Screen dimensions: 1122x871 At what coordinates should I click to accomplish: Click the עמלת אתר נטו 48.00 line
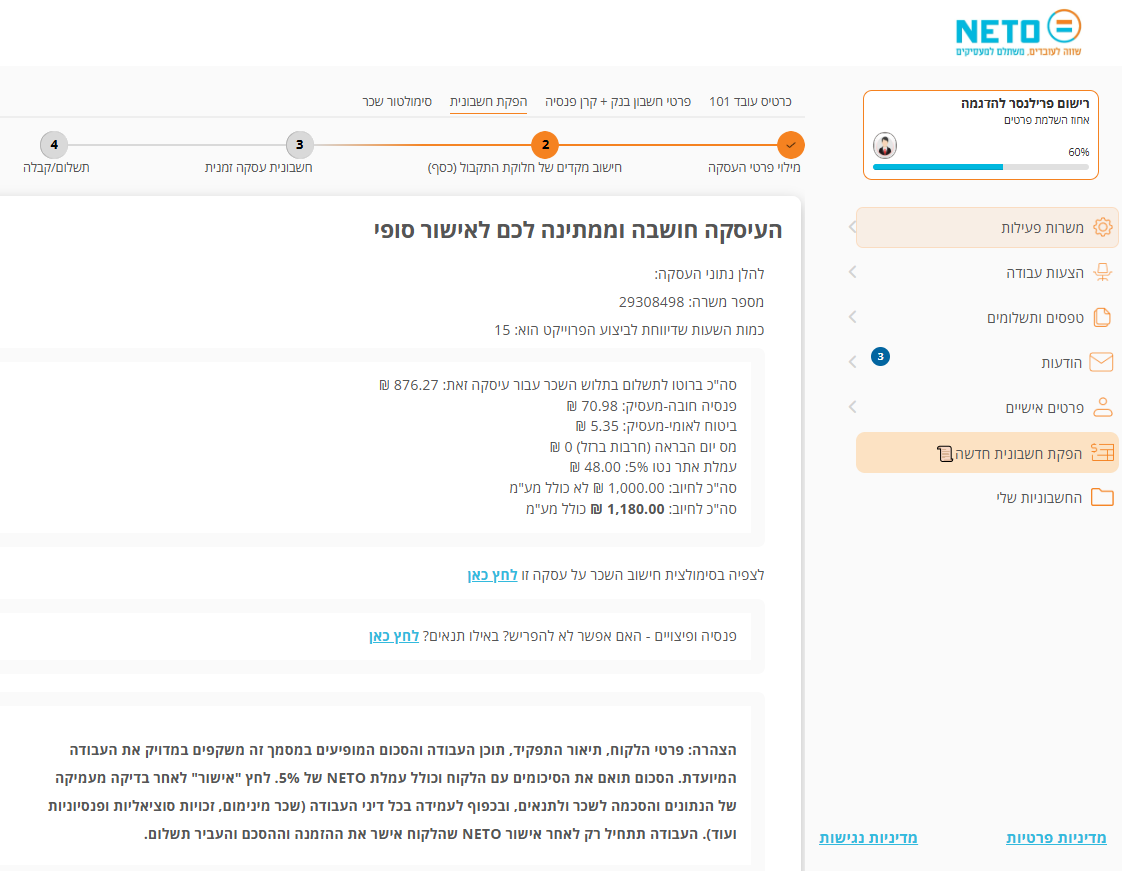[653, 467]
